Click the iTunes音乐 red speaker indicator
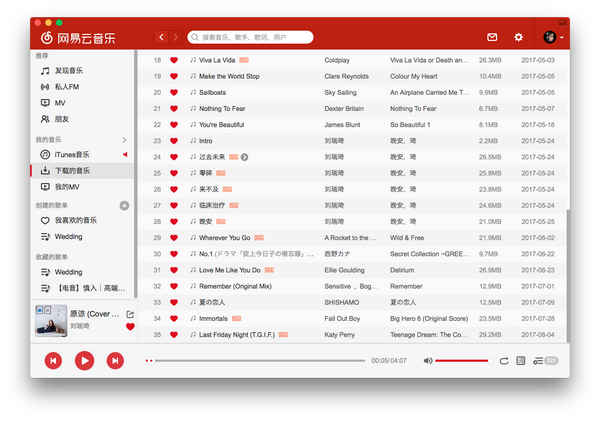 tap(125, 155)
